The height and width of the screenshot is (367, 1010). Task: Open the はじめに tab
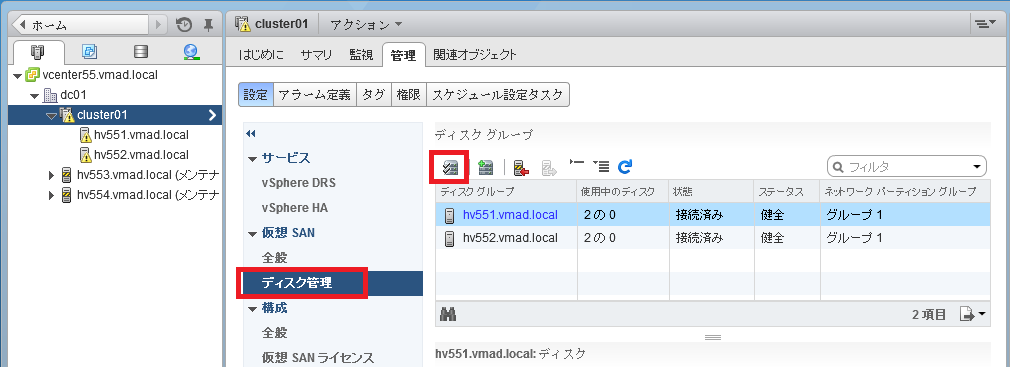pos(261,55)
